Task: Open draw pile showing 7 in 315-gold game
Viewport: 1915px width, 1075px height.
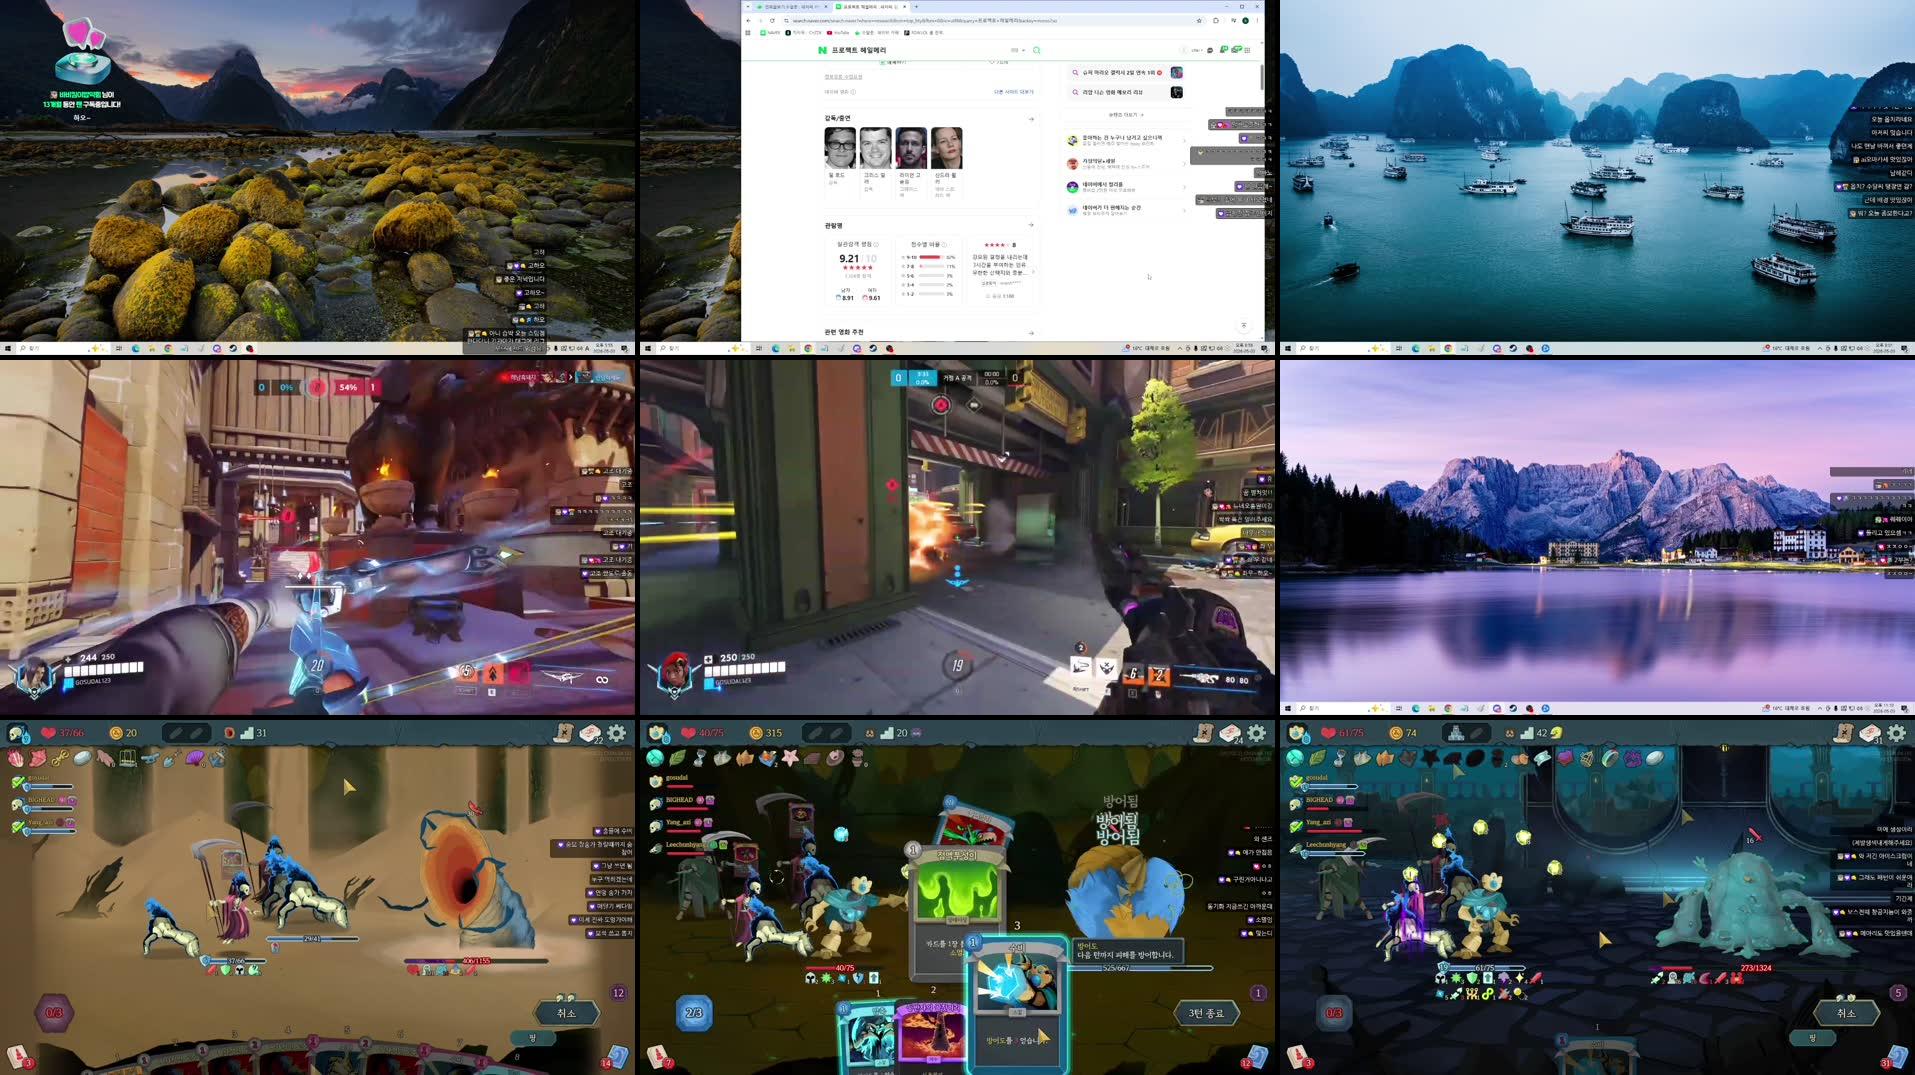Action: pyautogui.click(x=660, y=1056)
